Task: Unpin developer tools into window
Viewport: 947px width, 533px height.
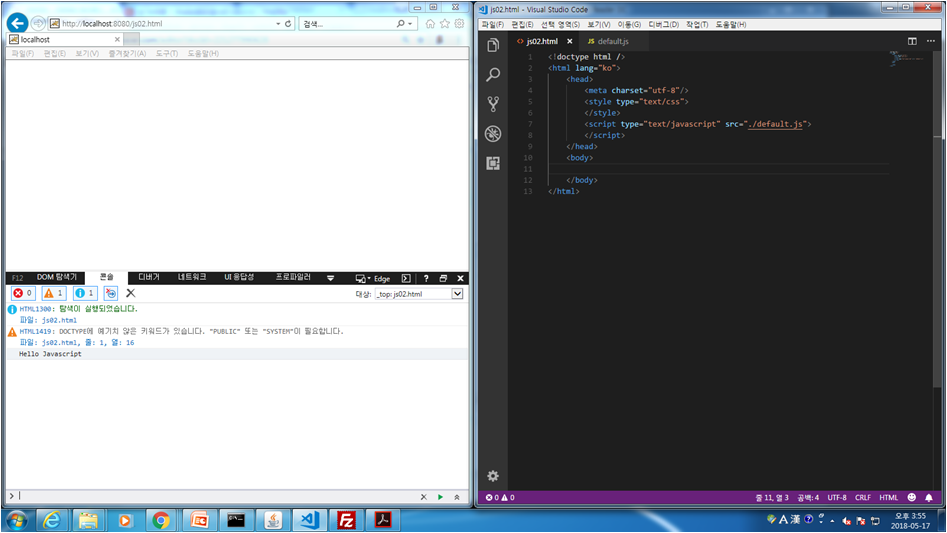Action: tap(443, 278)
